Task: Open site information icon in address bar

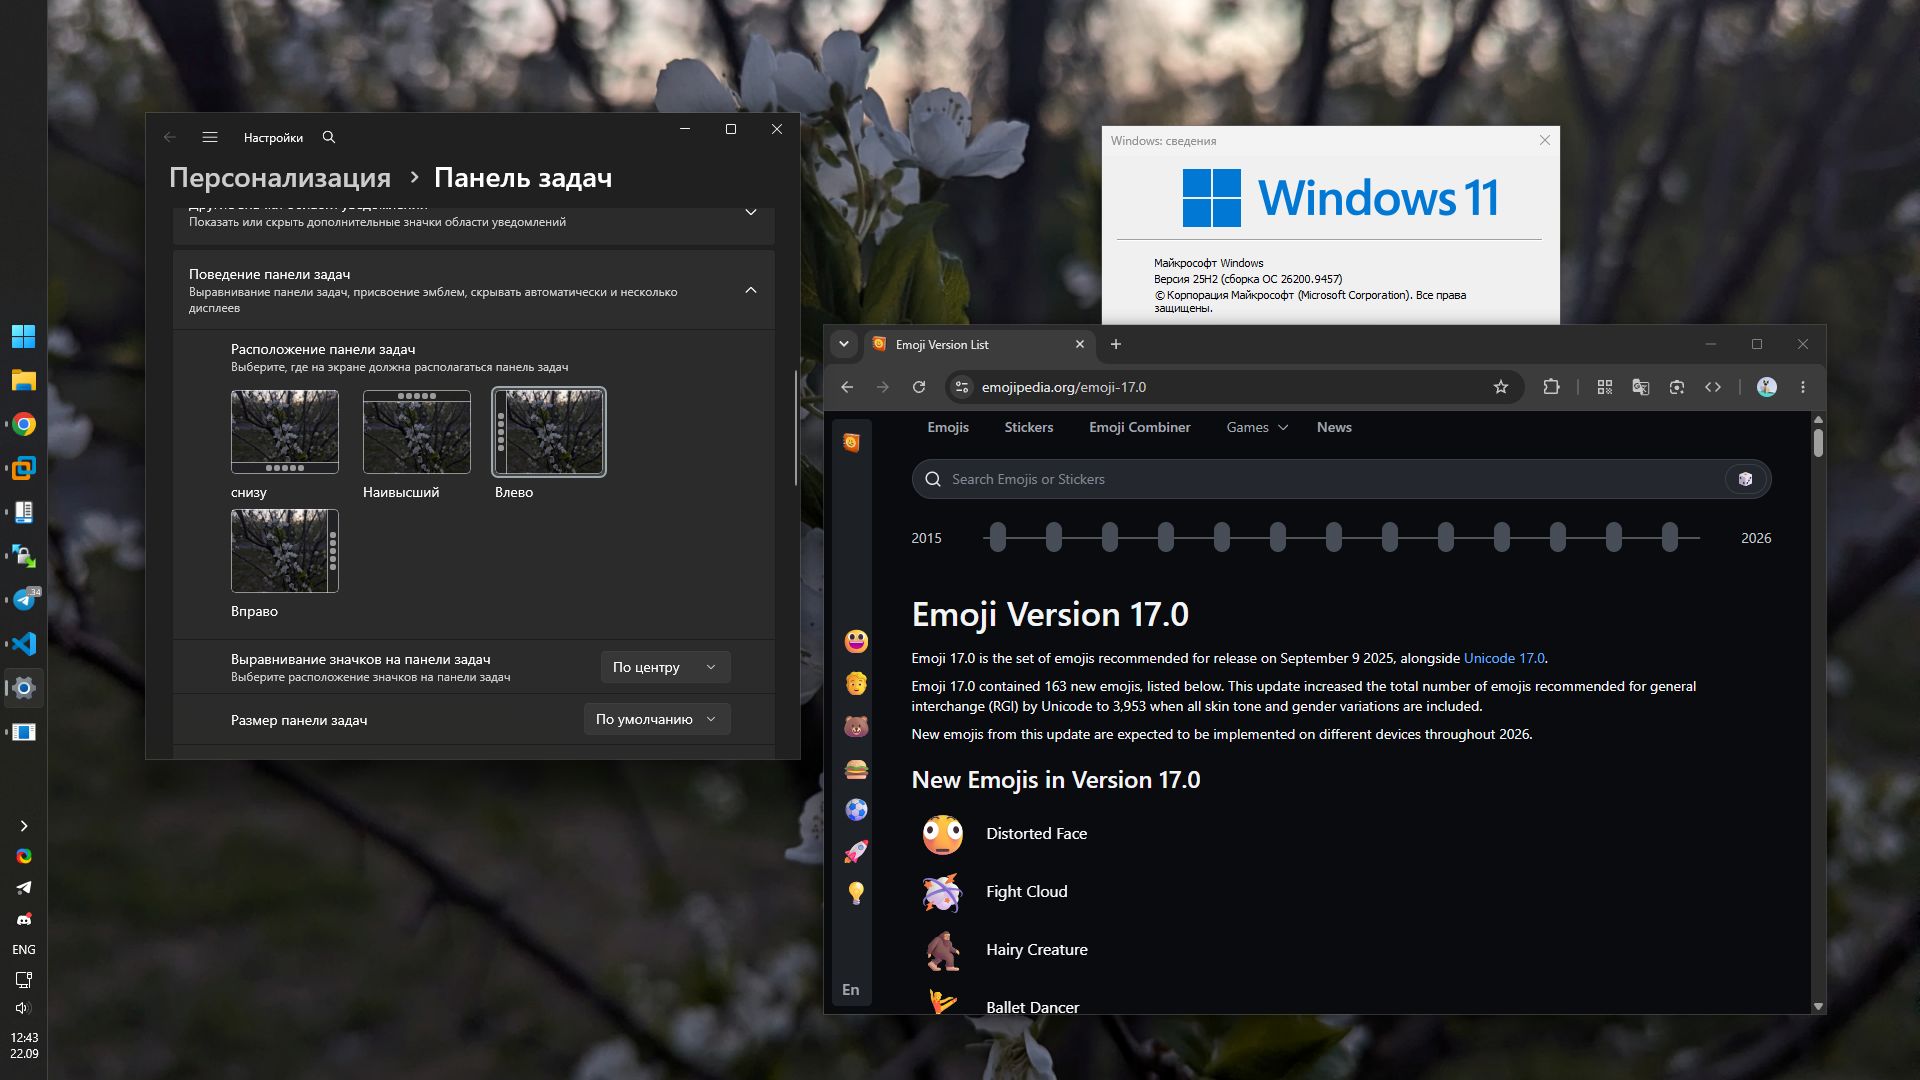Action: (x=962, y=387)
